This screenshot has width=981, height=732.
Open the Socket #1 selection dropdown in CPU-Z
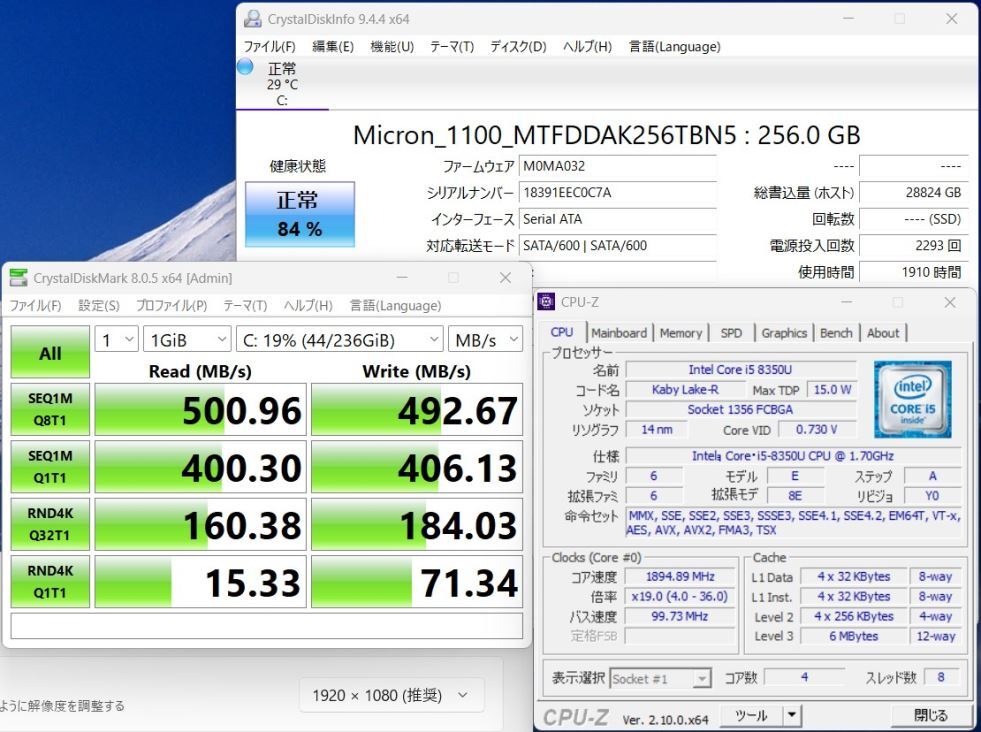click(x=661, y=678)
